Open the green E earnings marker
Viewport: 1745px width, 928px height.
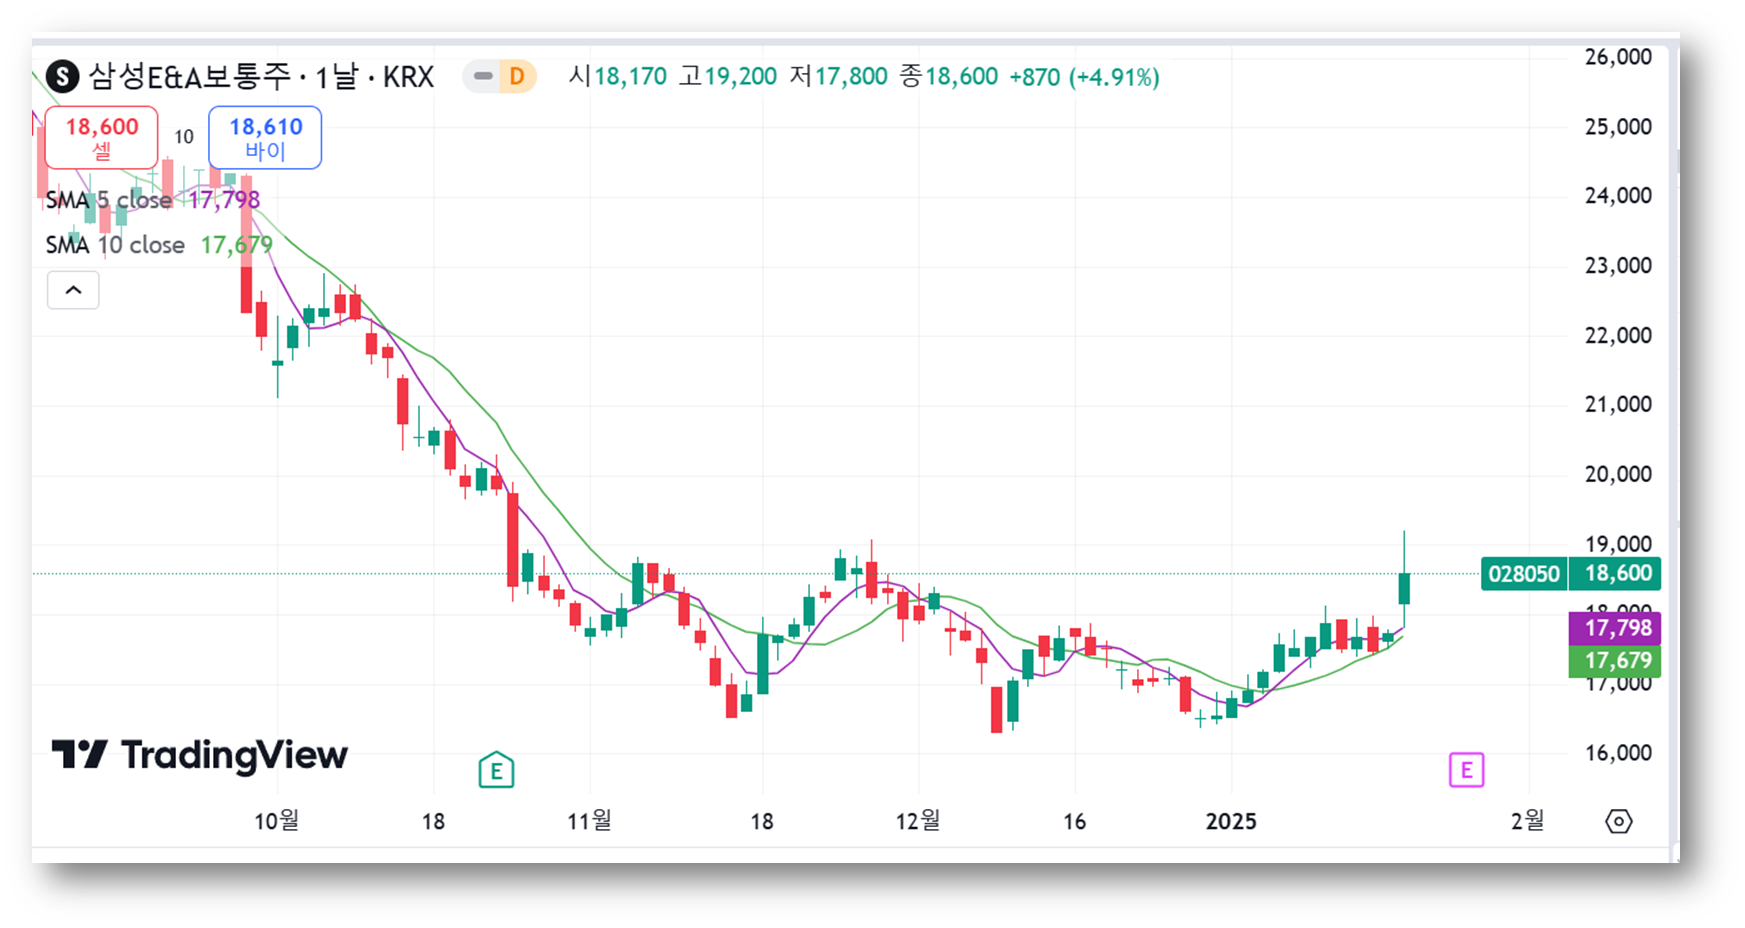(x=496, y=770)
